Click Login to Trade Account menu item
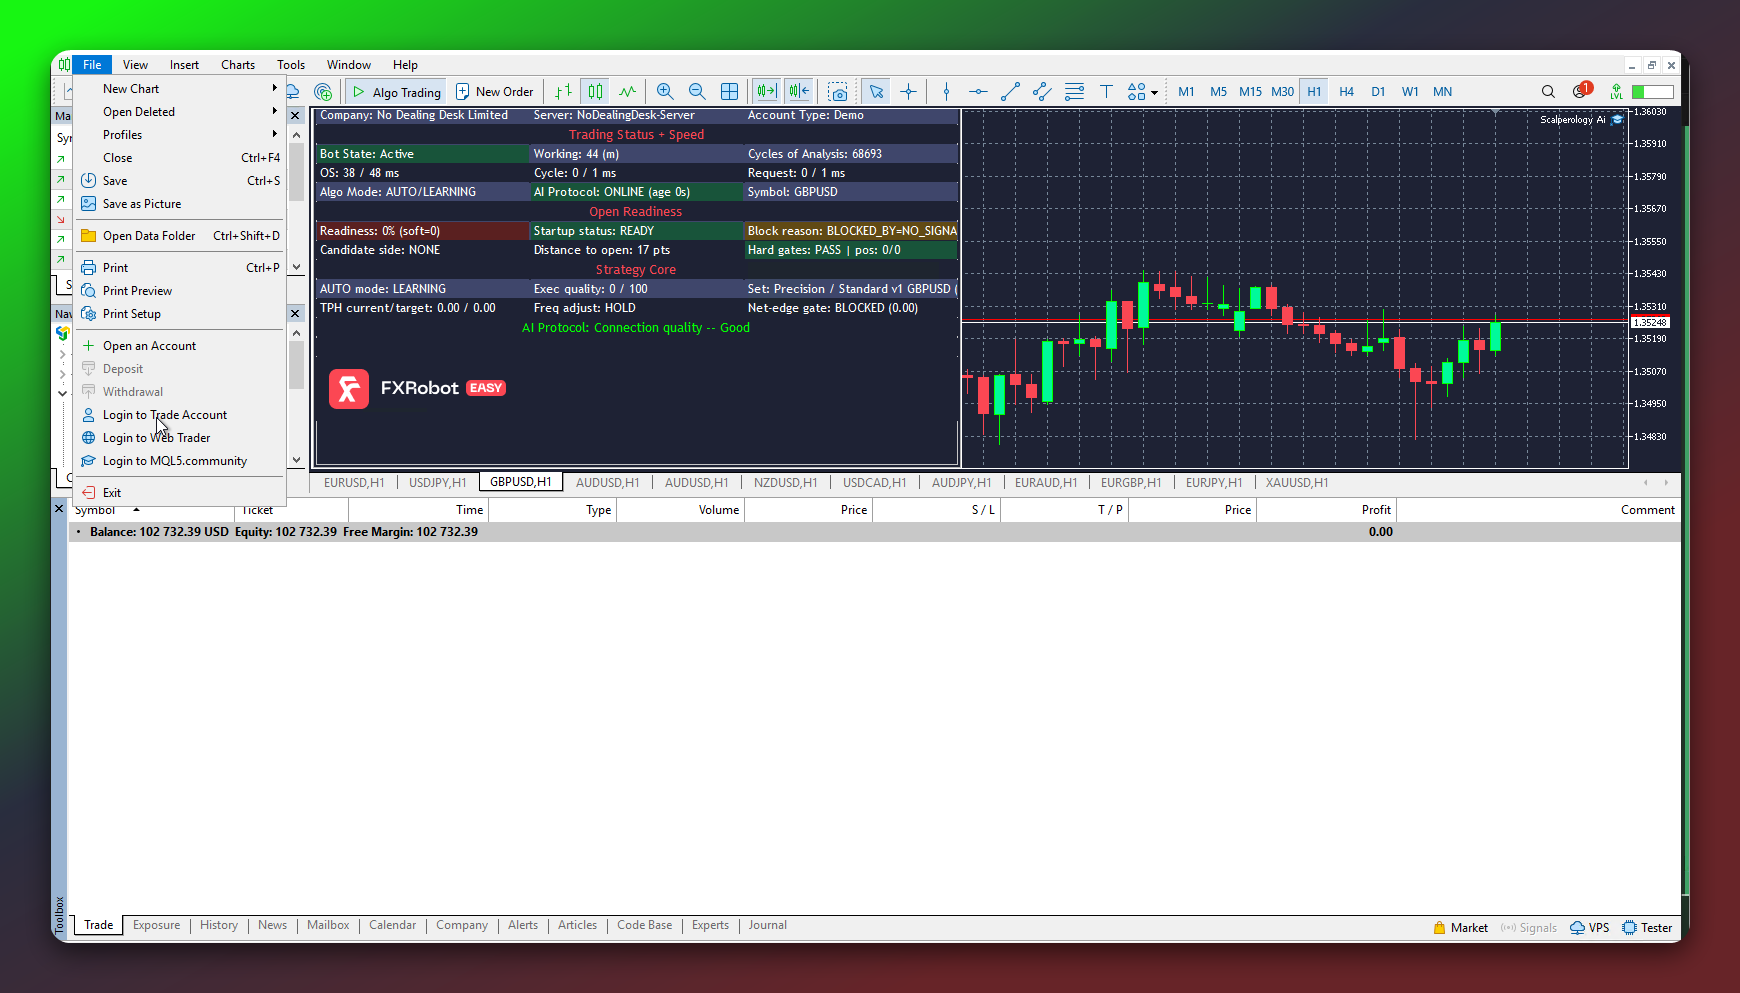The height and width of the screenshot is (993, 1740). pos(164,414)
